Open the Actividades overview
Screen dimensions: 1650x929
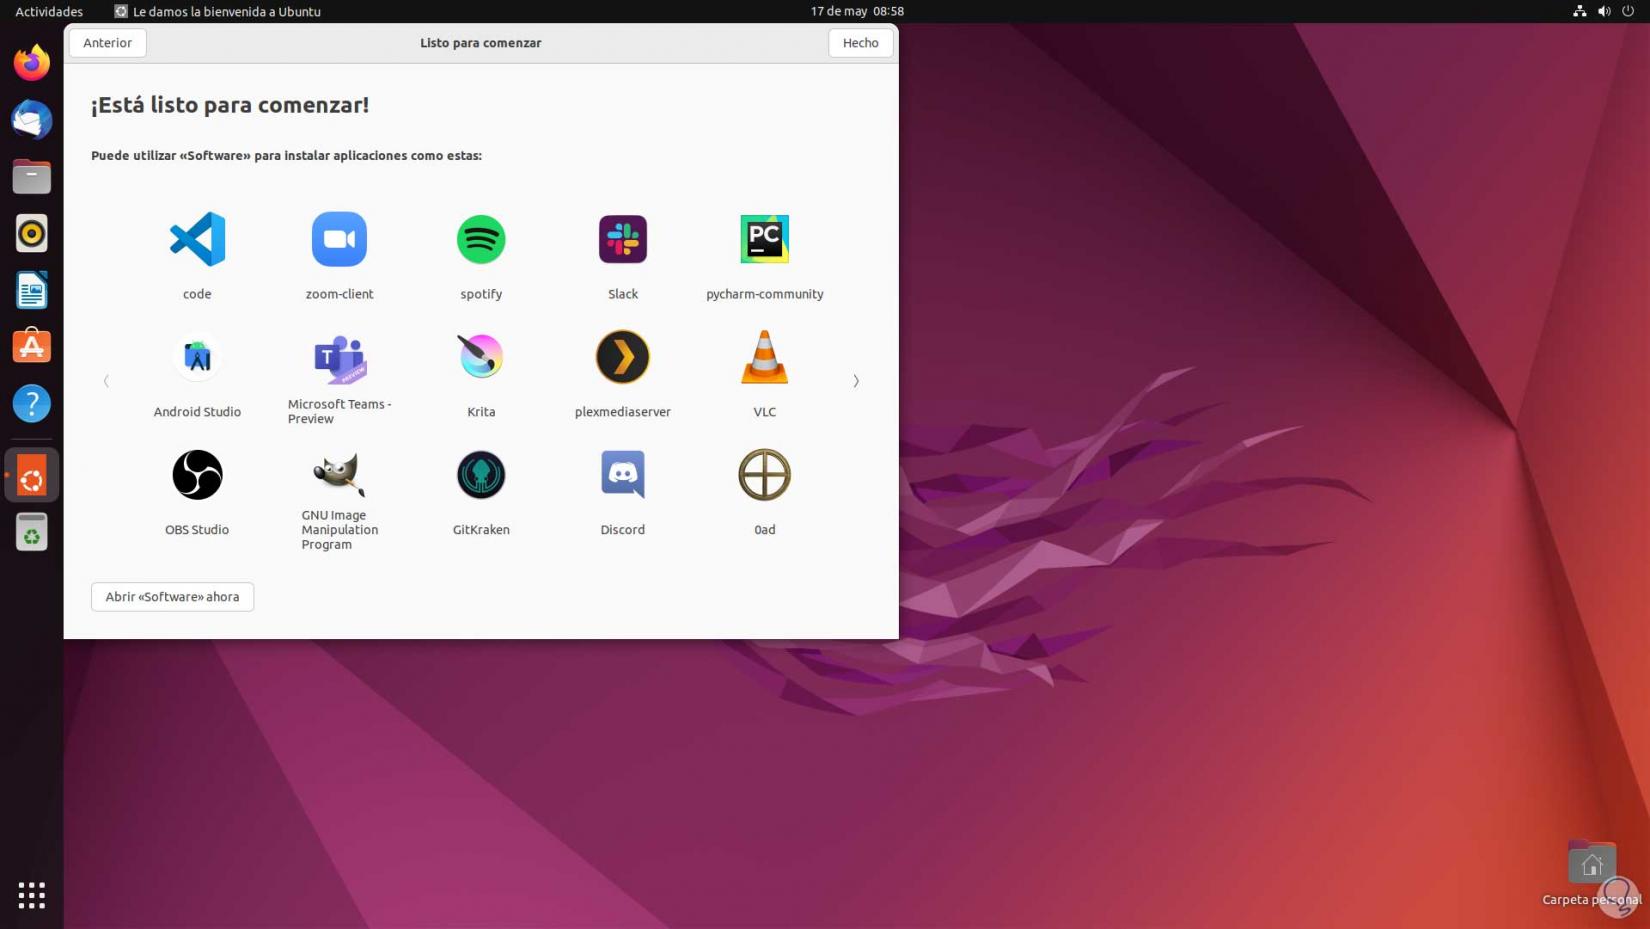click(49, 11)
